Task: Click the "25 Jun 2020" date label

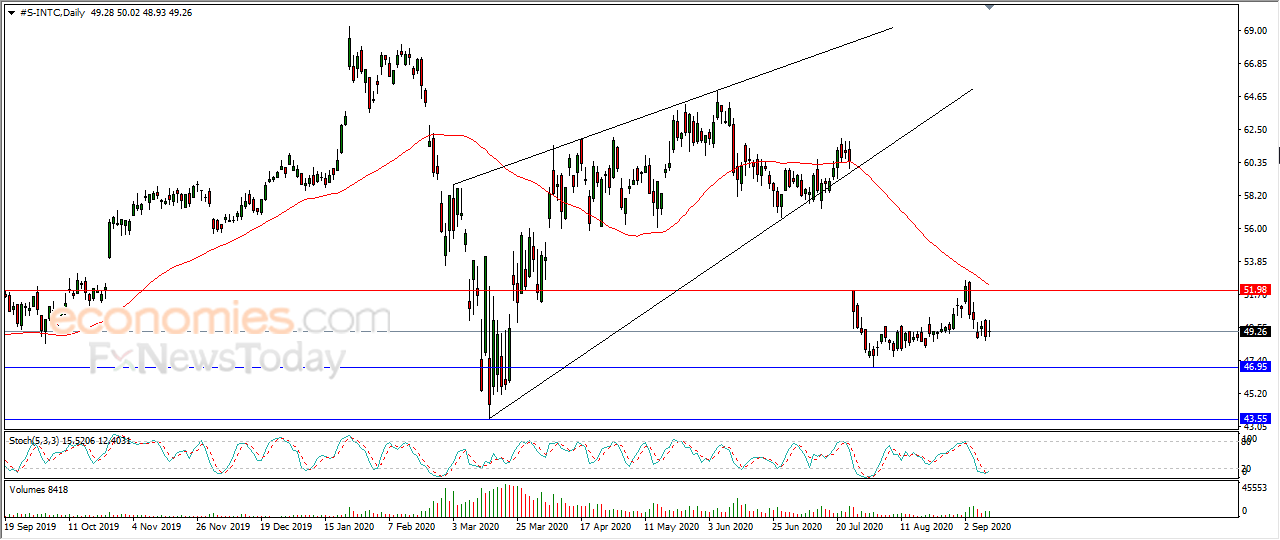Action: click(799, 525)
